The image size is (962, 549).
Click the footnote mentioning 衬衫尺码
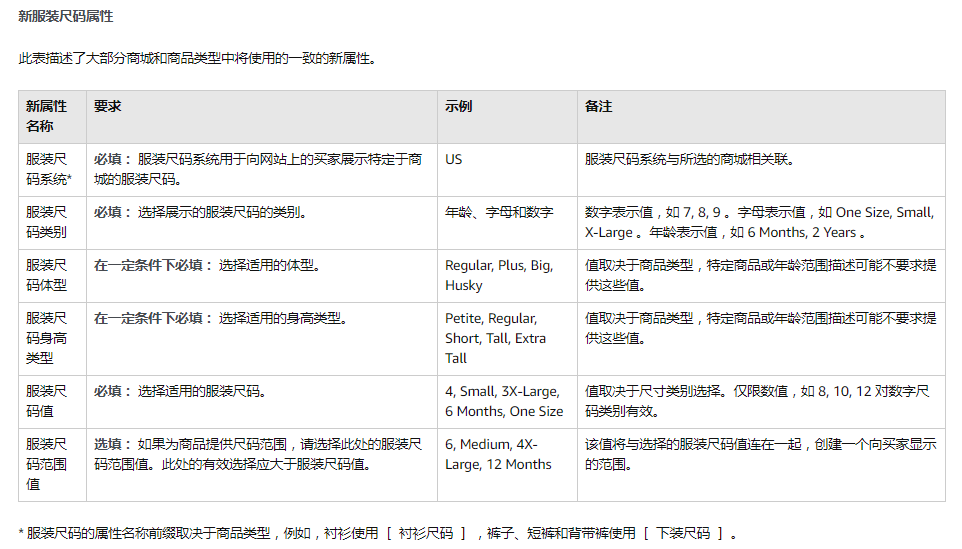coord(377,534)
